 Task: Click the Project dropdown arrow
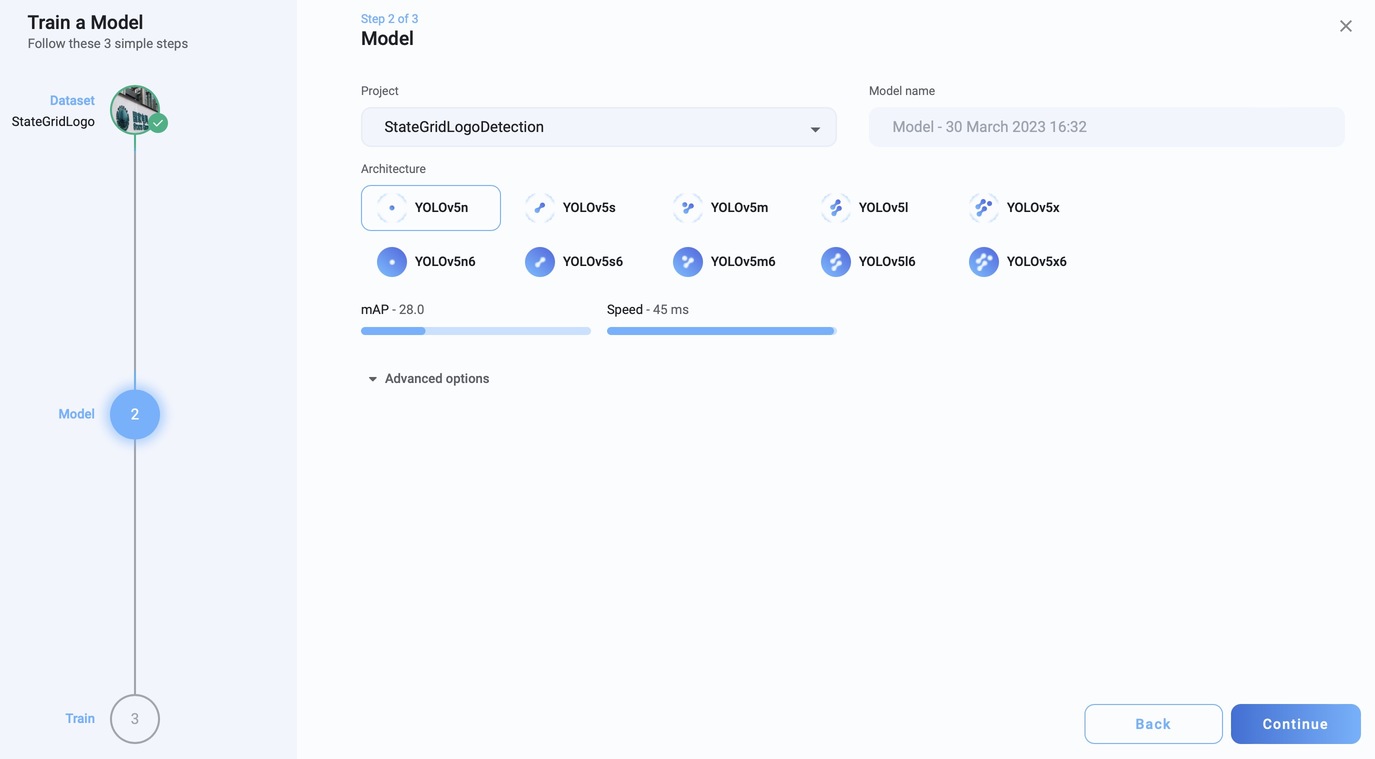click(815, 129)
